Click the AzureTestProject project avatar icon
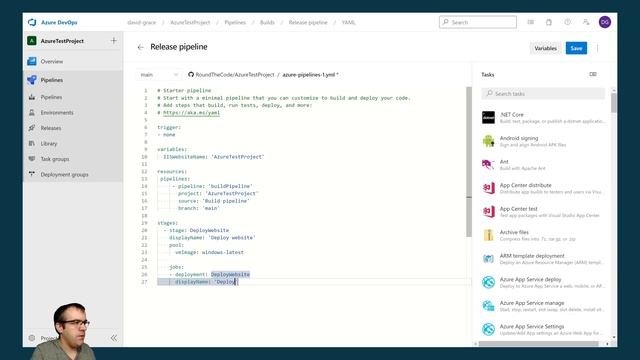The height and width of the screenshot is (360, 640). tap(32, 41)
